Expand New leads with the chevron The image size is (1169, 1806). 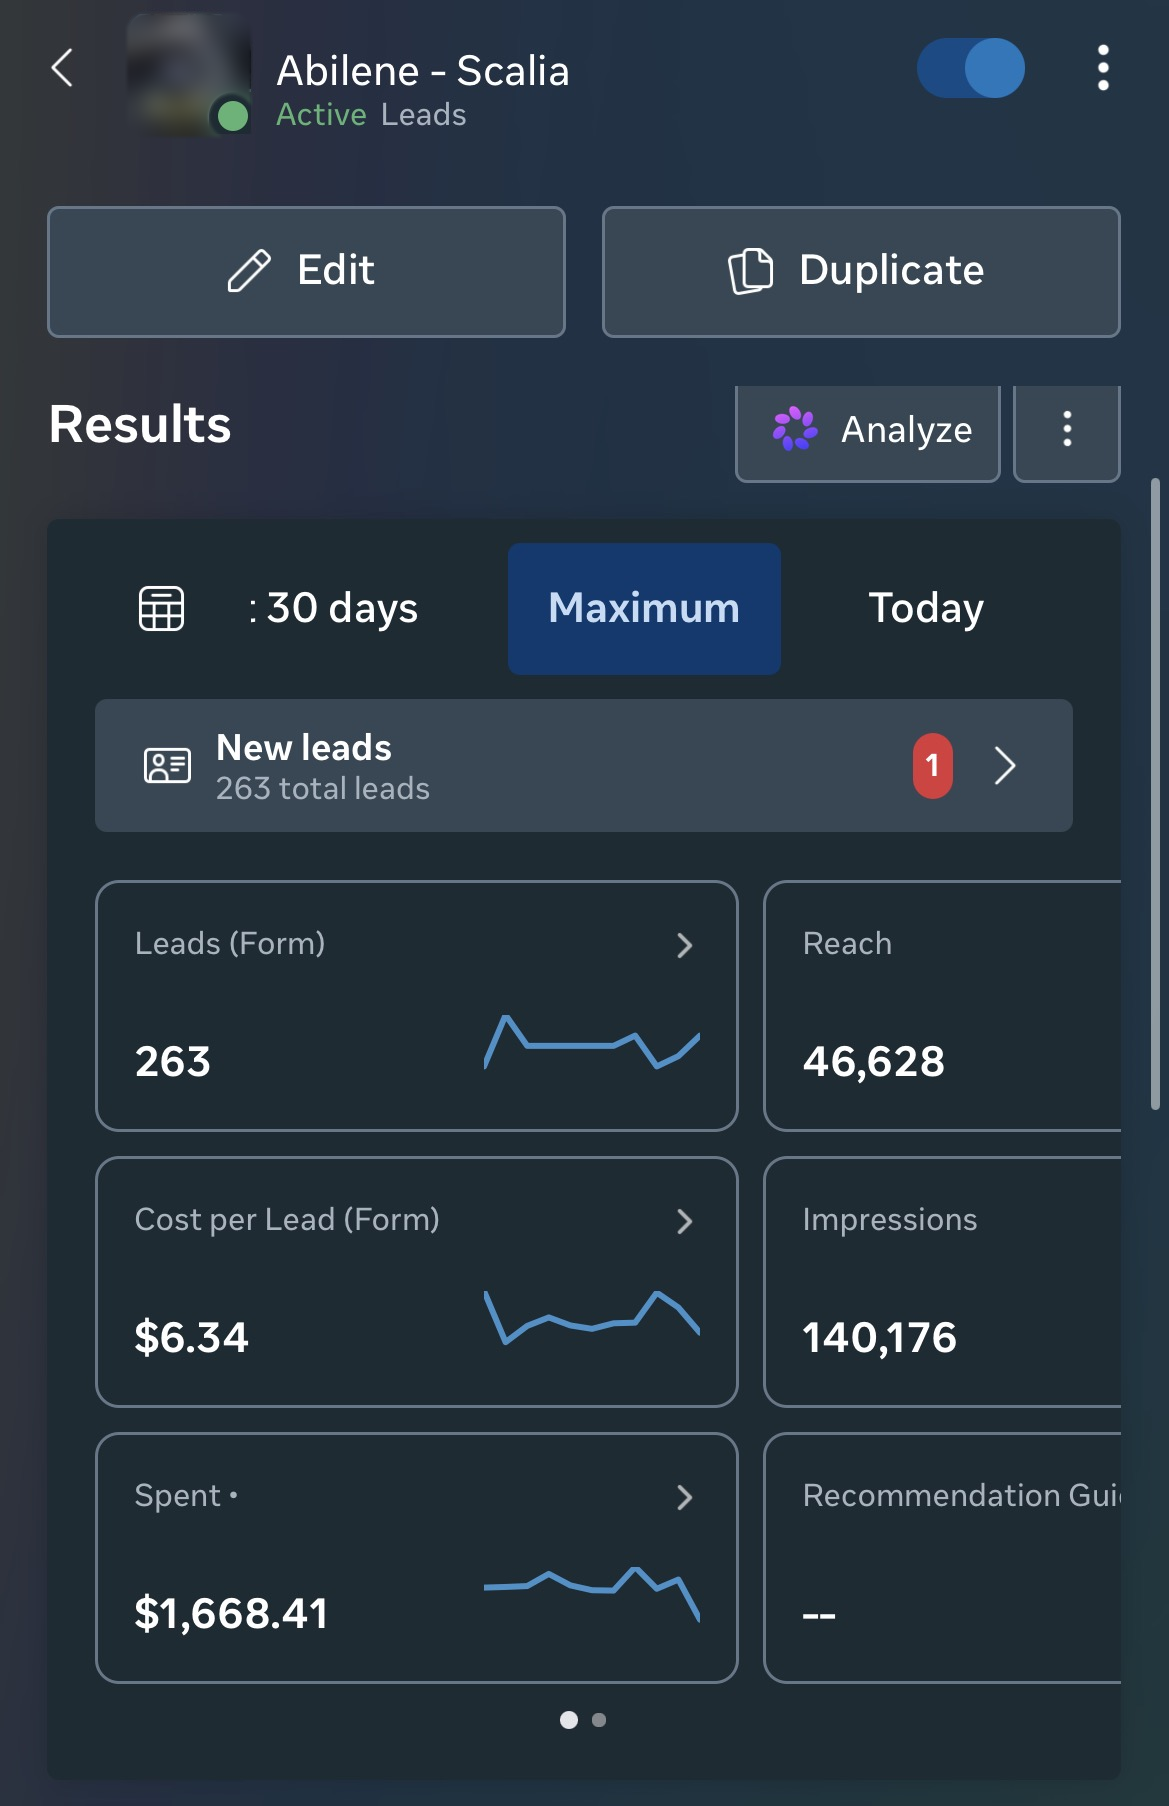(1005, 766)
